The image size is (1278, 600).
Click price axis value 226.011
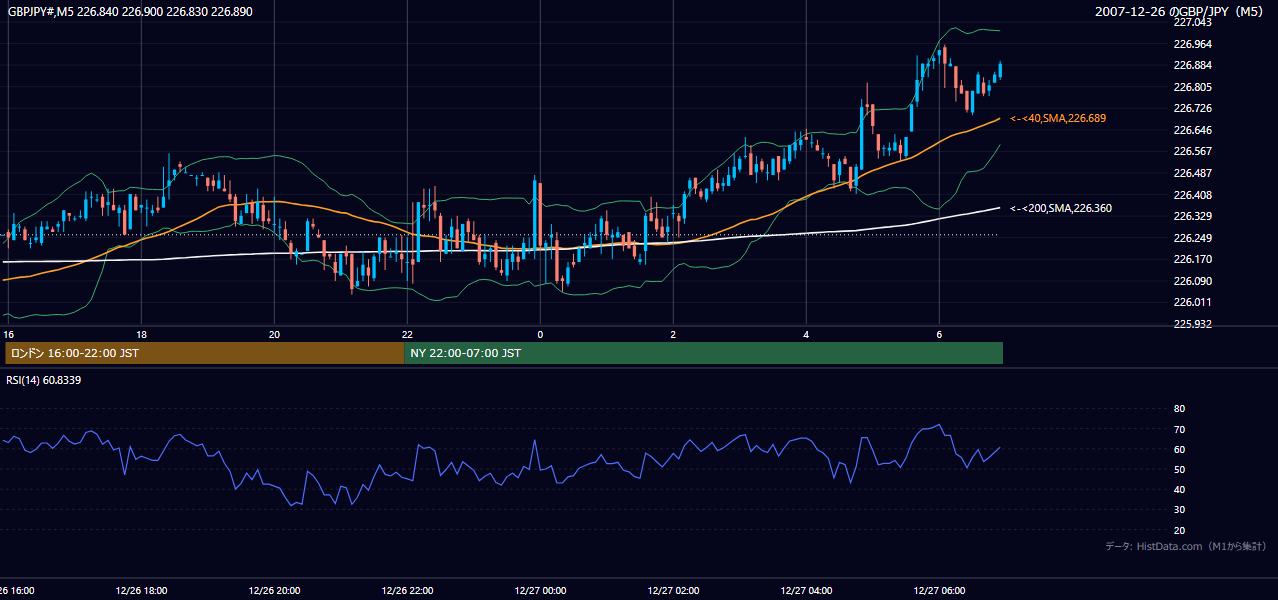(1192, 302)
